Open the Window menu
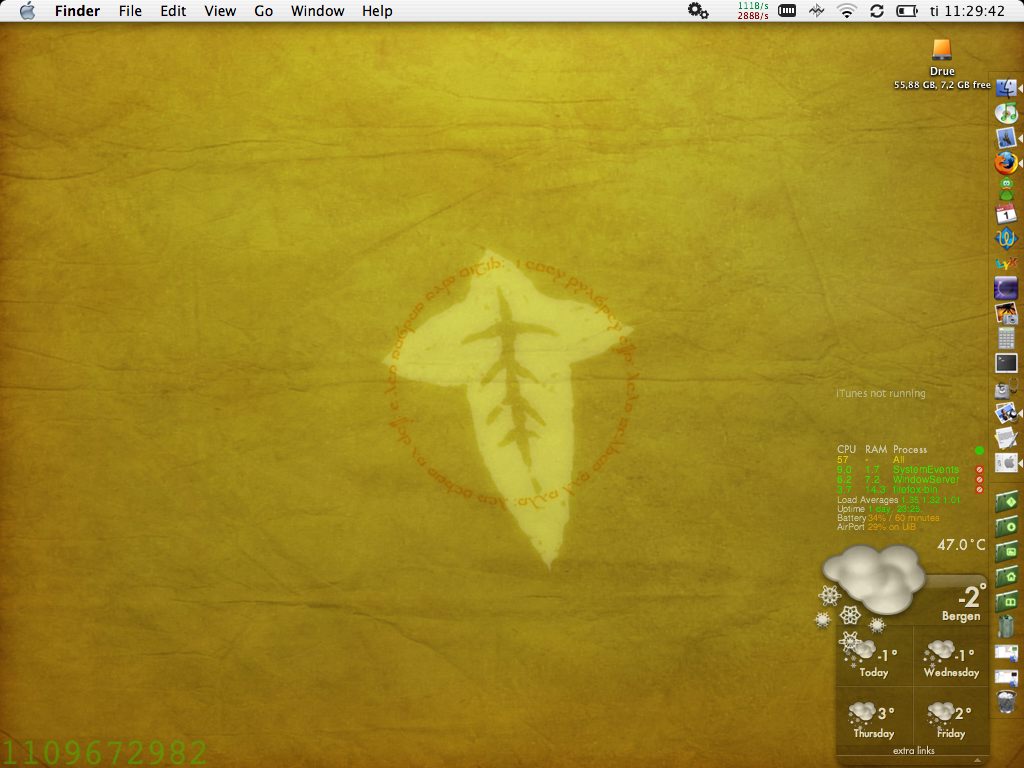The height and width of the screenshot is (768, 1024). (x=317, y=11)
